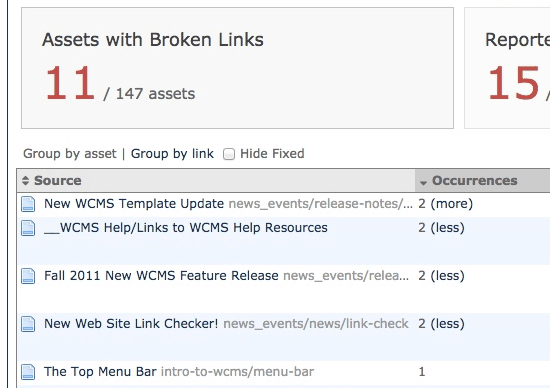
Task: Switch to Group by asset view
Action: pyautogui.click(x=69, y=154)
